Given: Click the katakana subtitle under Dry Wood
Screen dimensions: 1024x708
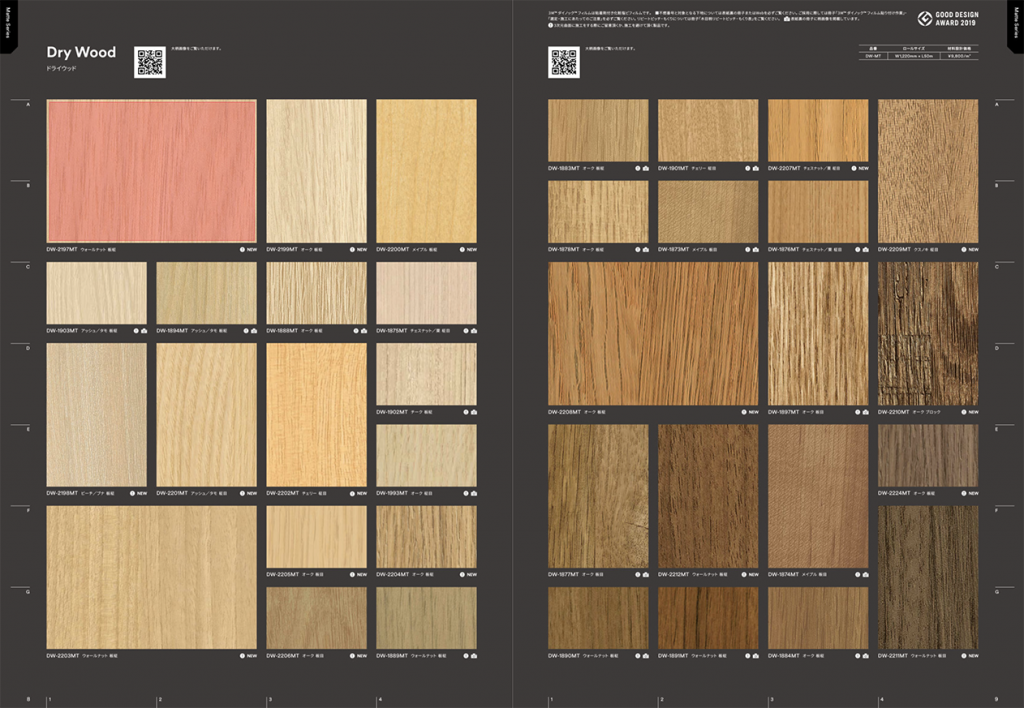Looking at the screenshot, I should (x=61, y=69).
